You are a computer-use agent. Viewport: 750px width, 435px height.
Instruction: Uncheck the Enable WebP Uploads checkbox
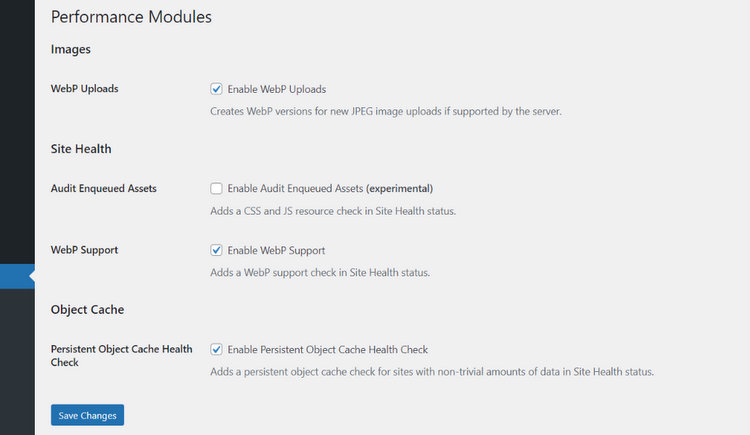point(216,89)
